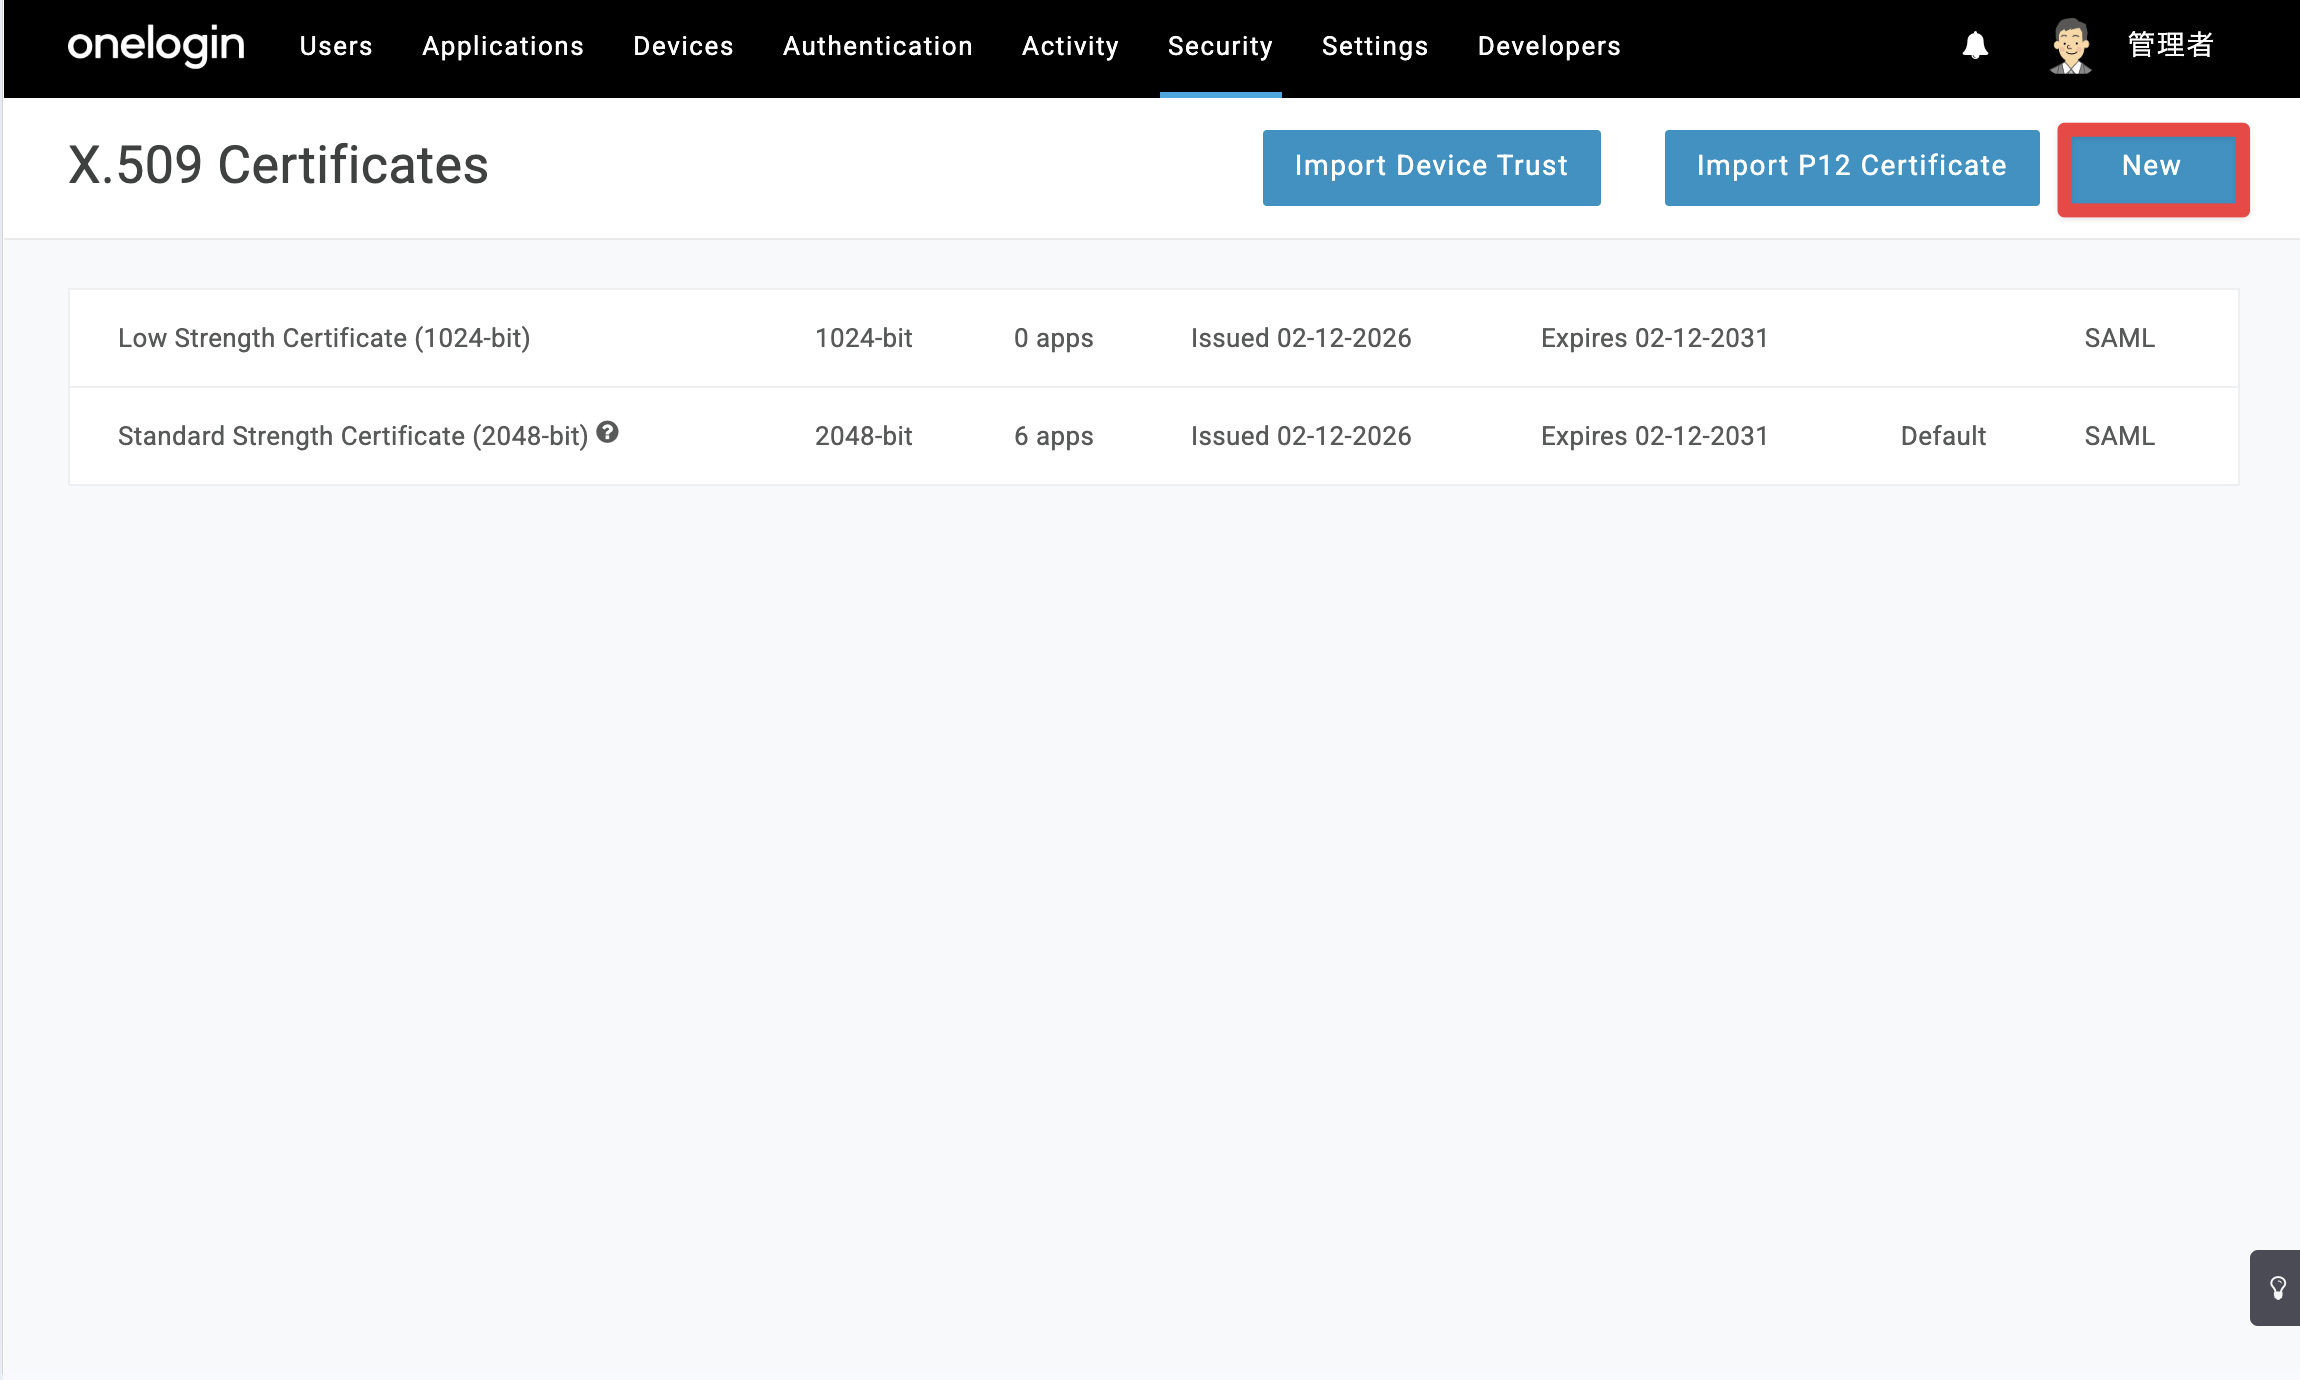Screen dimensions: 2300x1380
Task: Open the 管理者 account menu
Action: click(x=2170, y=46)
